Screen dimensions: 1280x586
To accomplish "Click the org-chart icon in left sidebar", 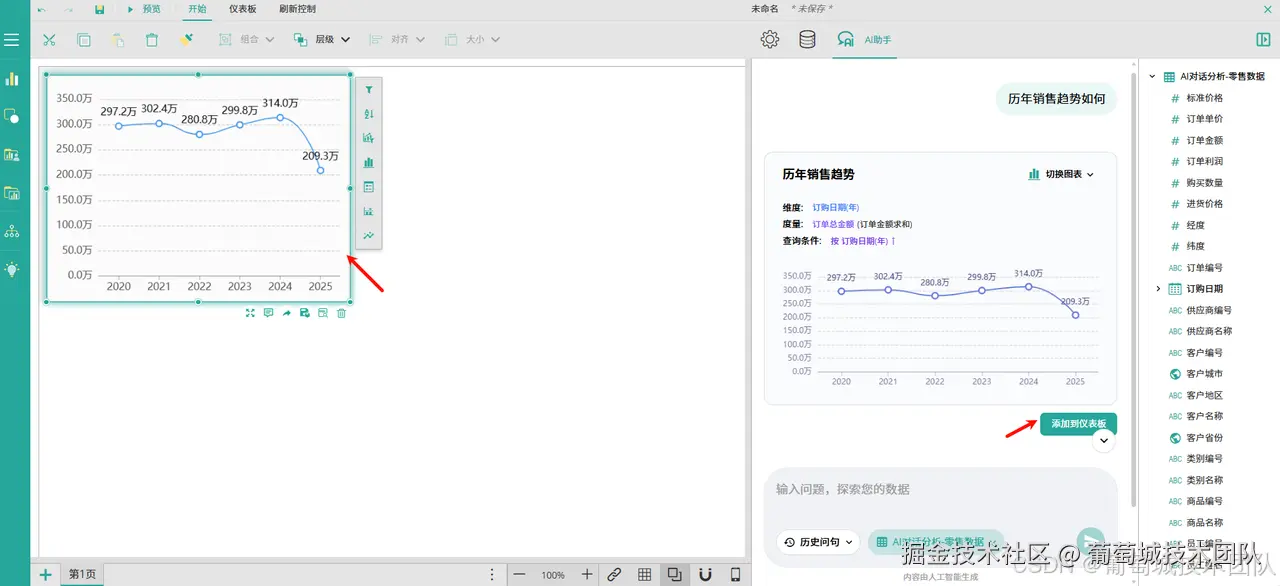I will [x=14, y=232].
